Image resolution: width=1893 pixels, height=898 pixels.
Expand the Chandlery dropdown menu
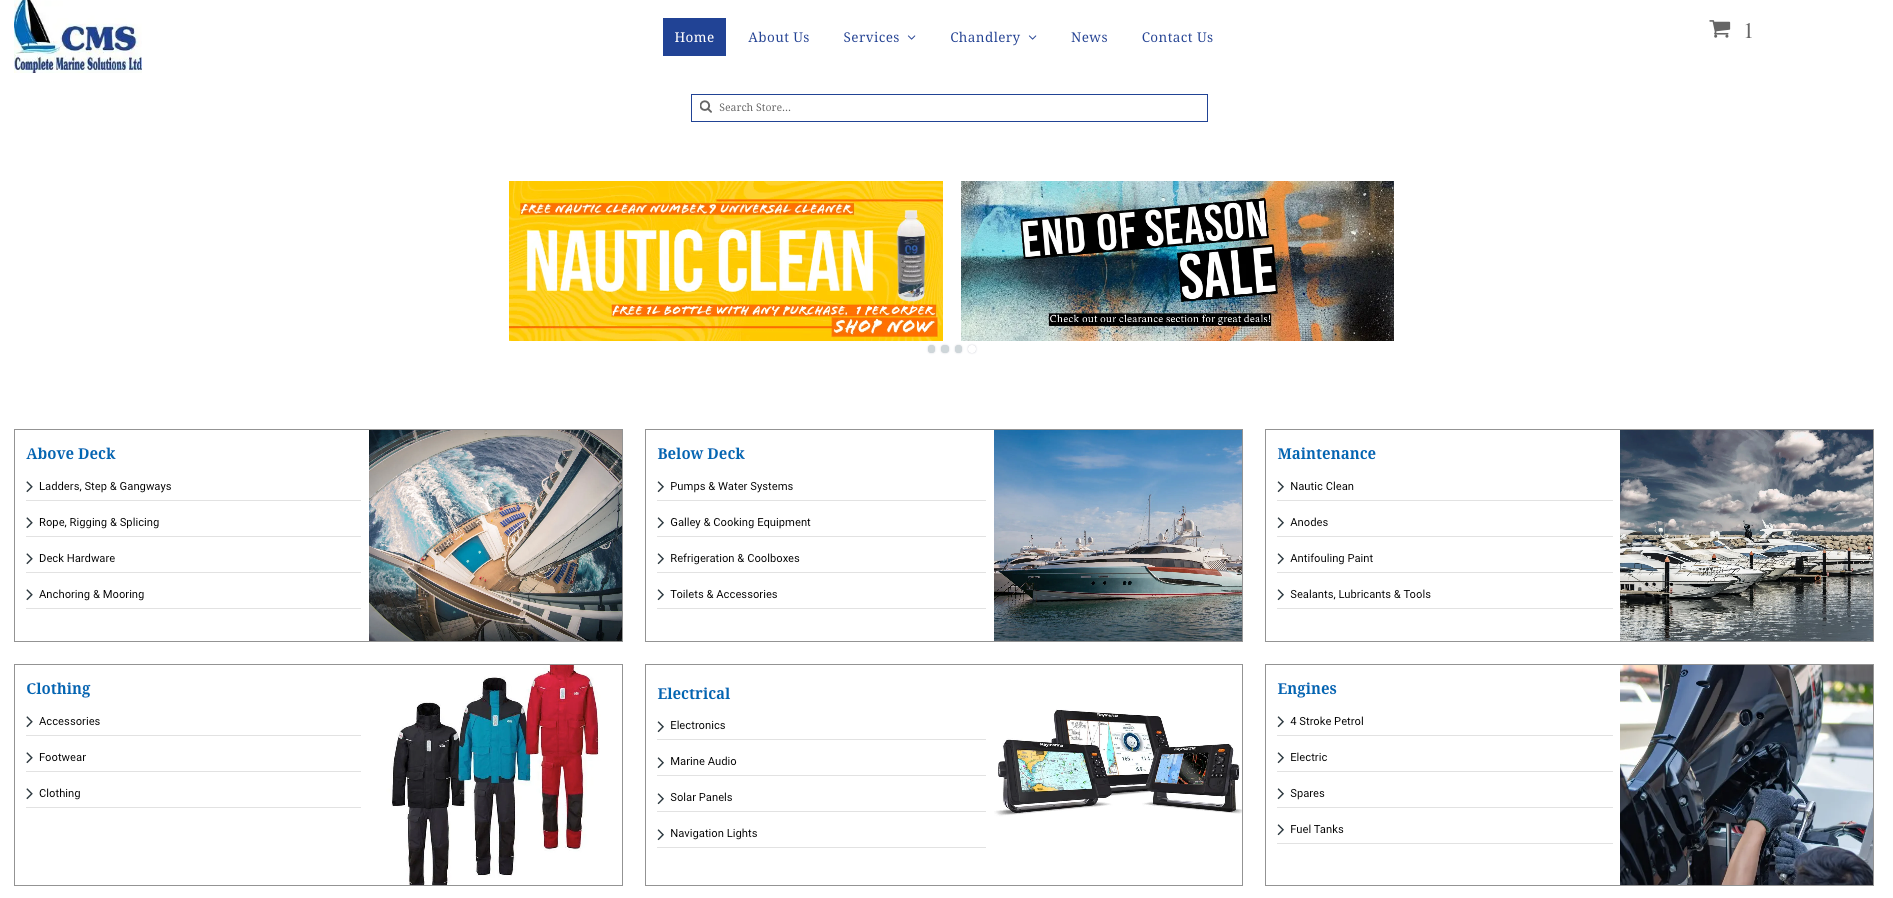tap(993, 37)
